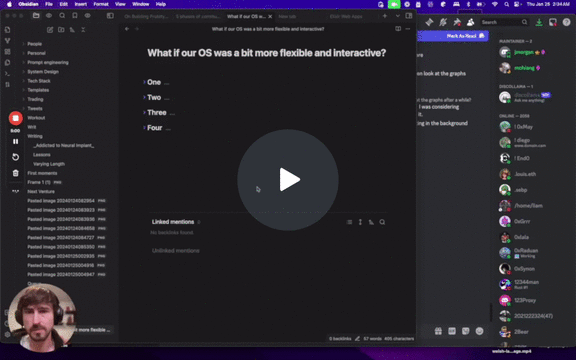This screenshot has width=576, height=360.
Task: Open the tab list dropdown chevron
Action: (x=397, y=16)
